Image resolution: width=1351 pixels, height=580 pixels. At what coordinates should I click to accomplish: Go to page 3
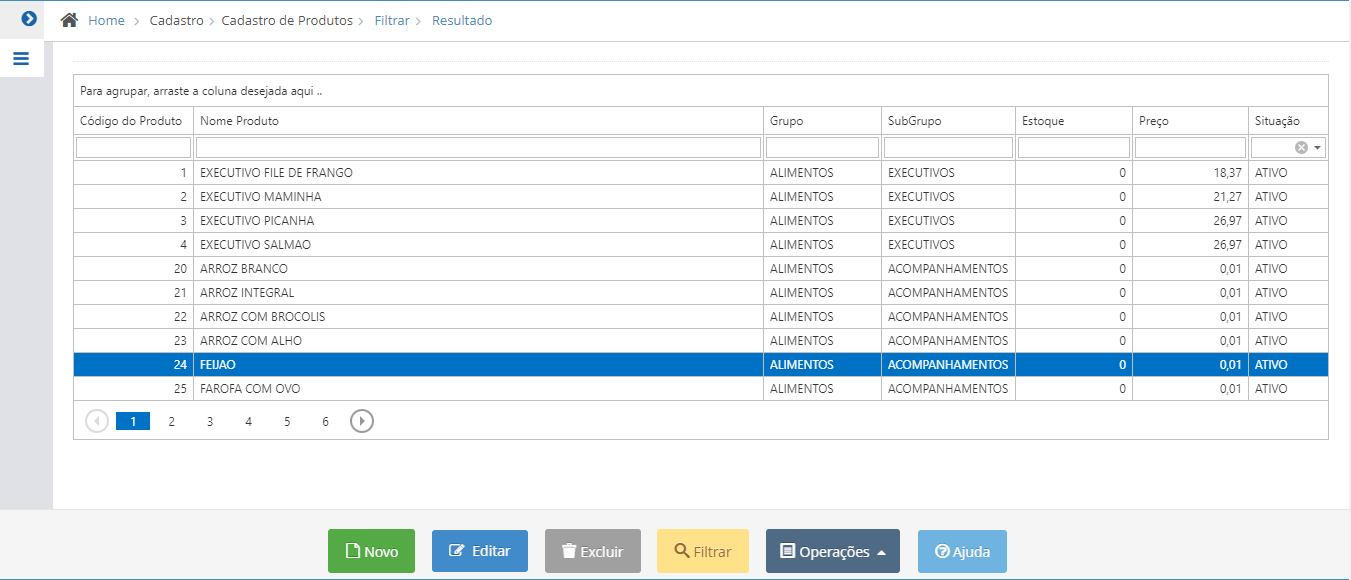(210, 422)
